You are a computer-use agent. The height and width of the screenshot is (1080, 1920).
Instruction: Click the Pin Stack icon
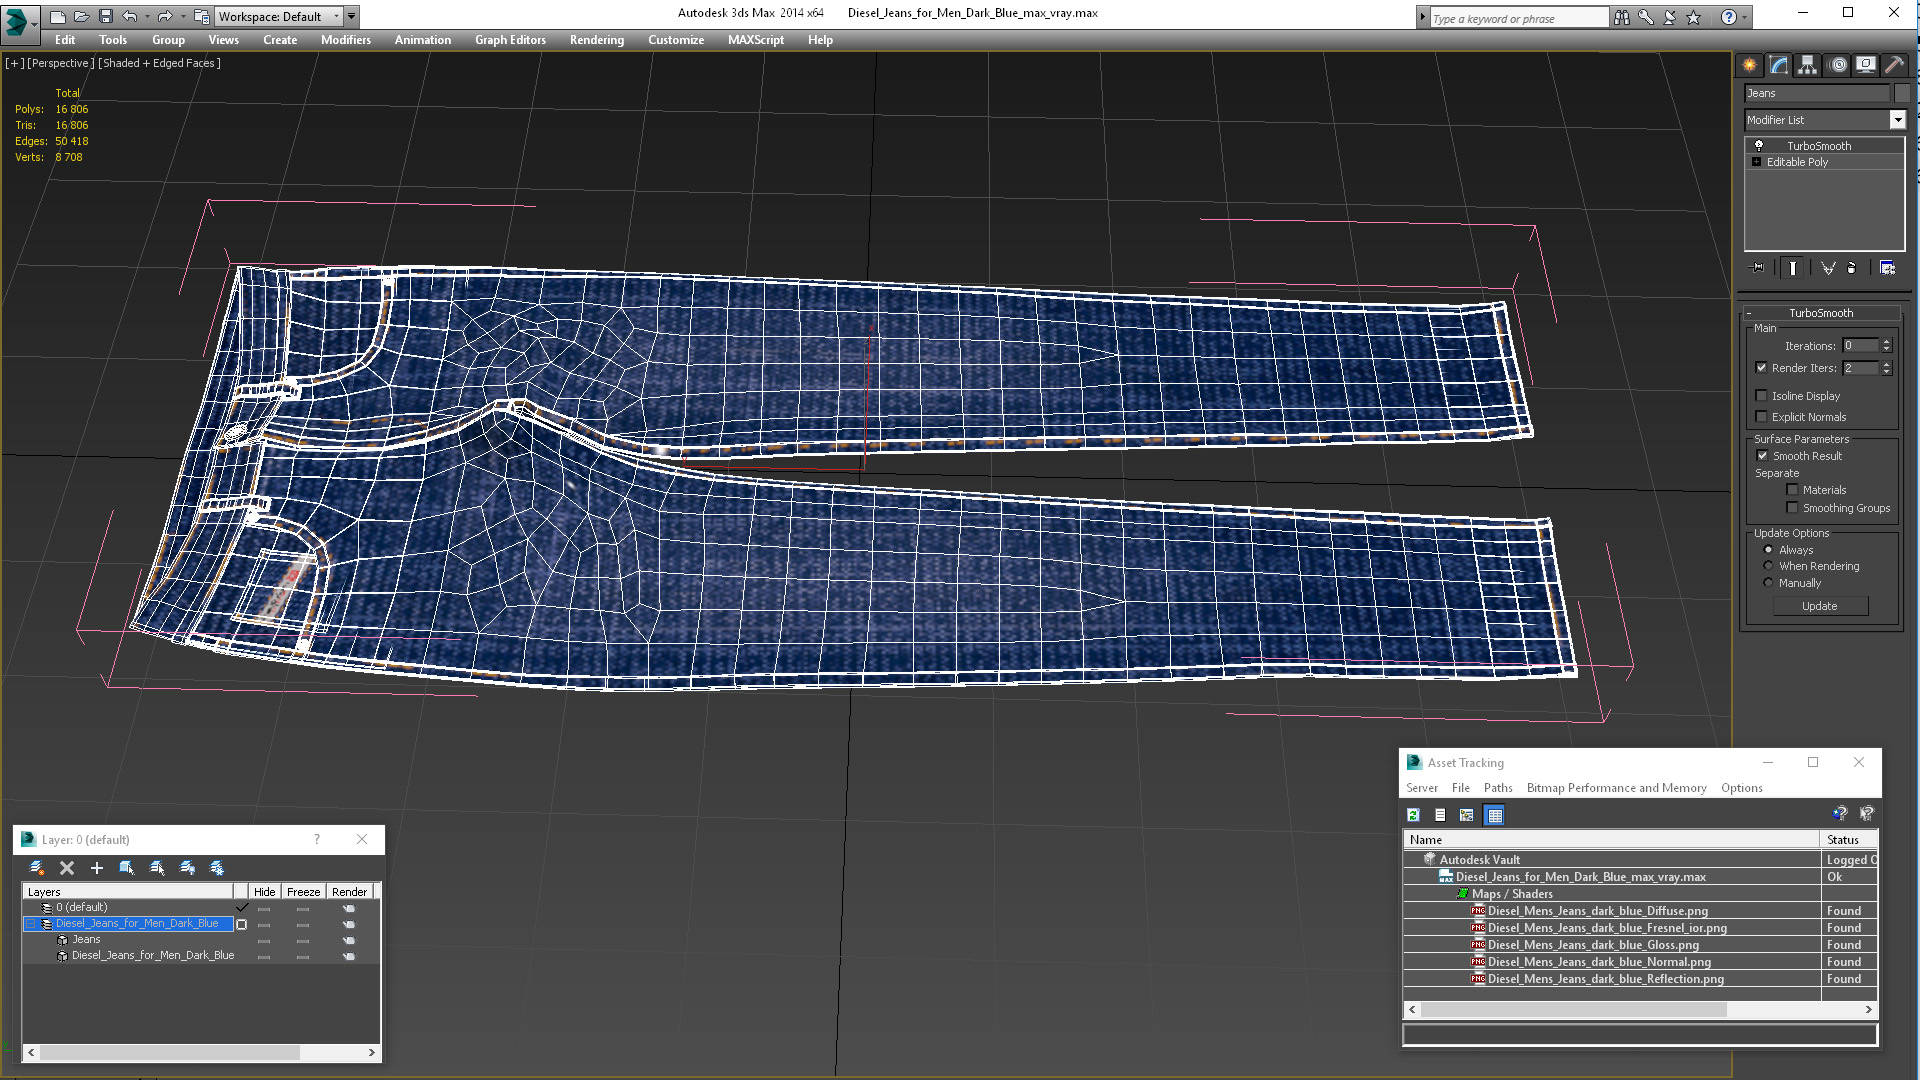click(x=1758, y=268)
